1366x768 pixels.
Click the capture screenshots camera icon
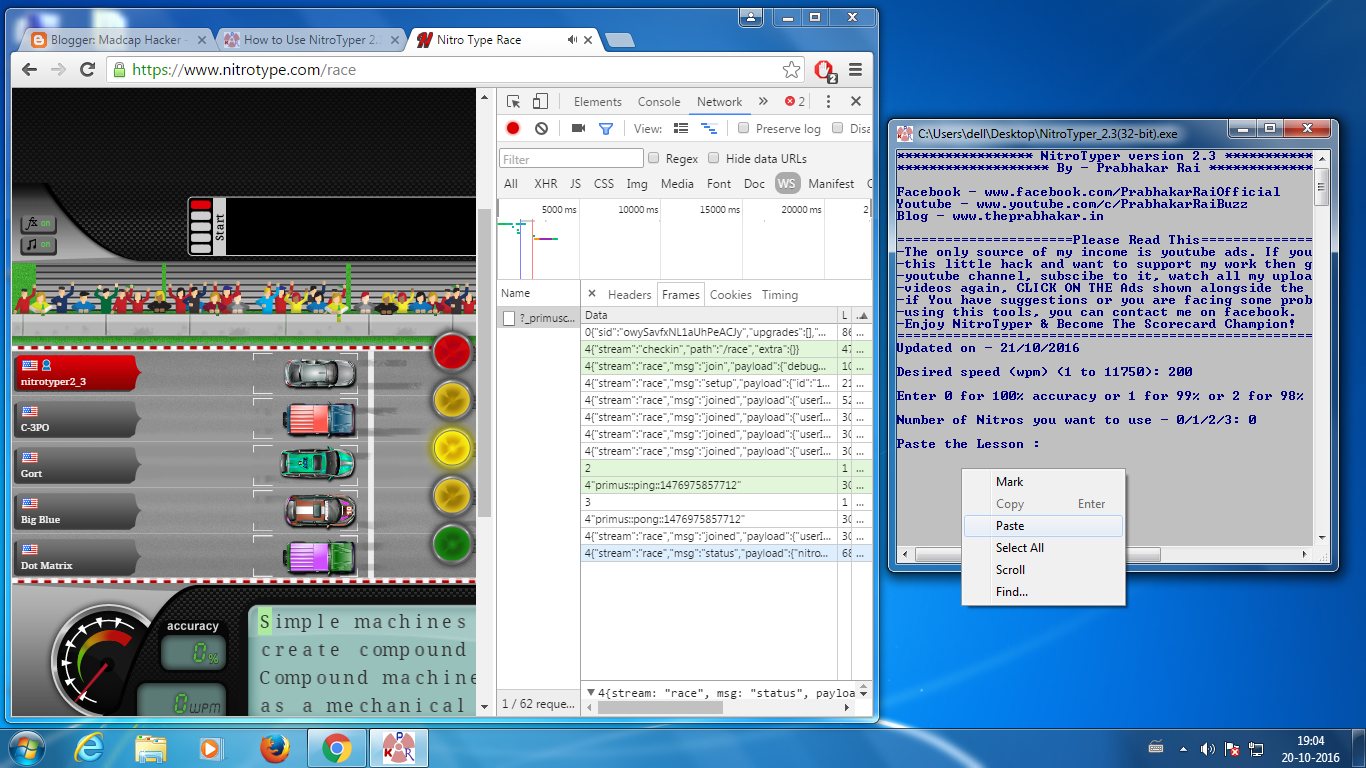tap(578, 128)
